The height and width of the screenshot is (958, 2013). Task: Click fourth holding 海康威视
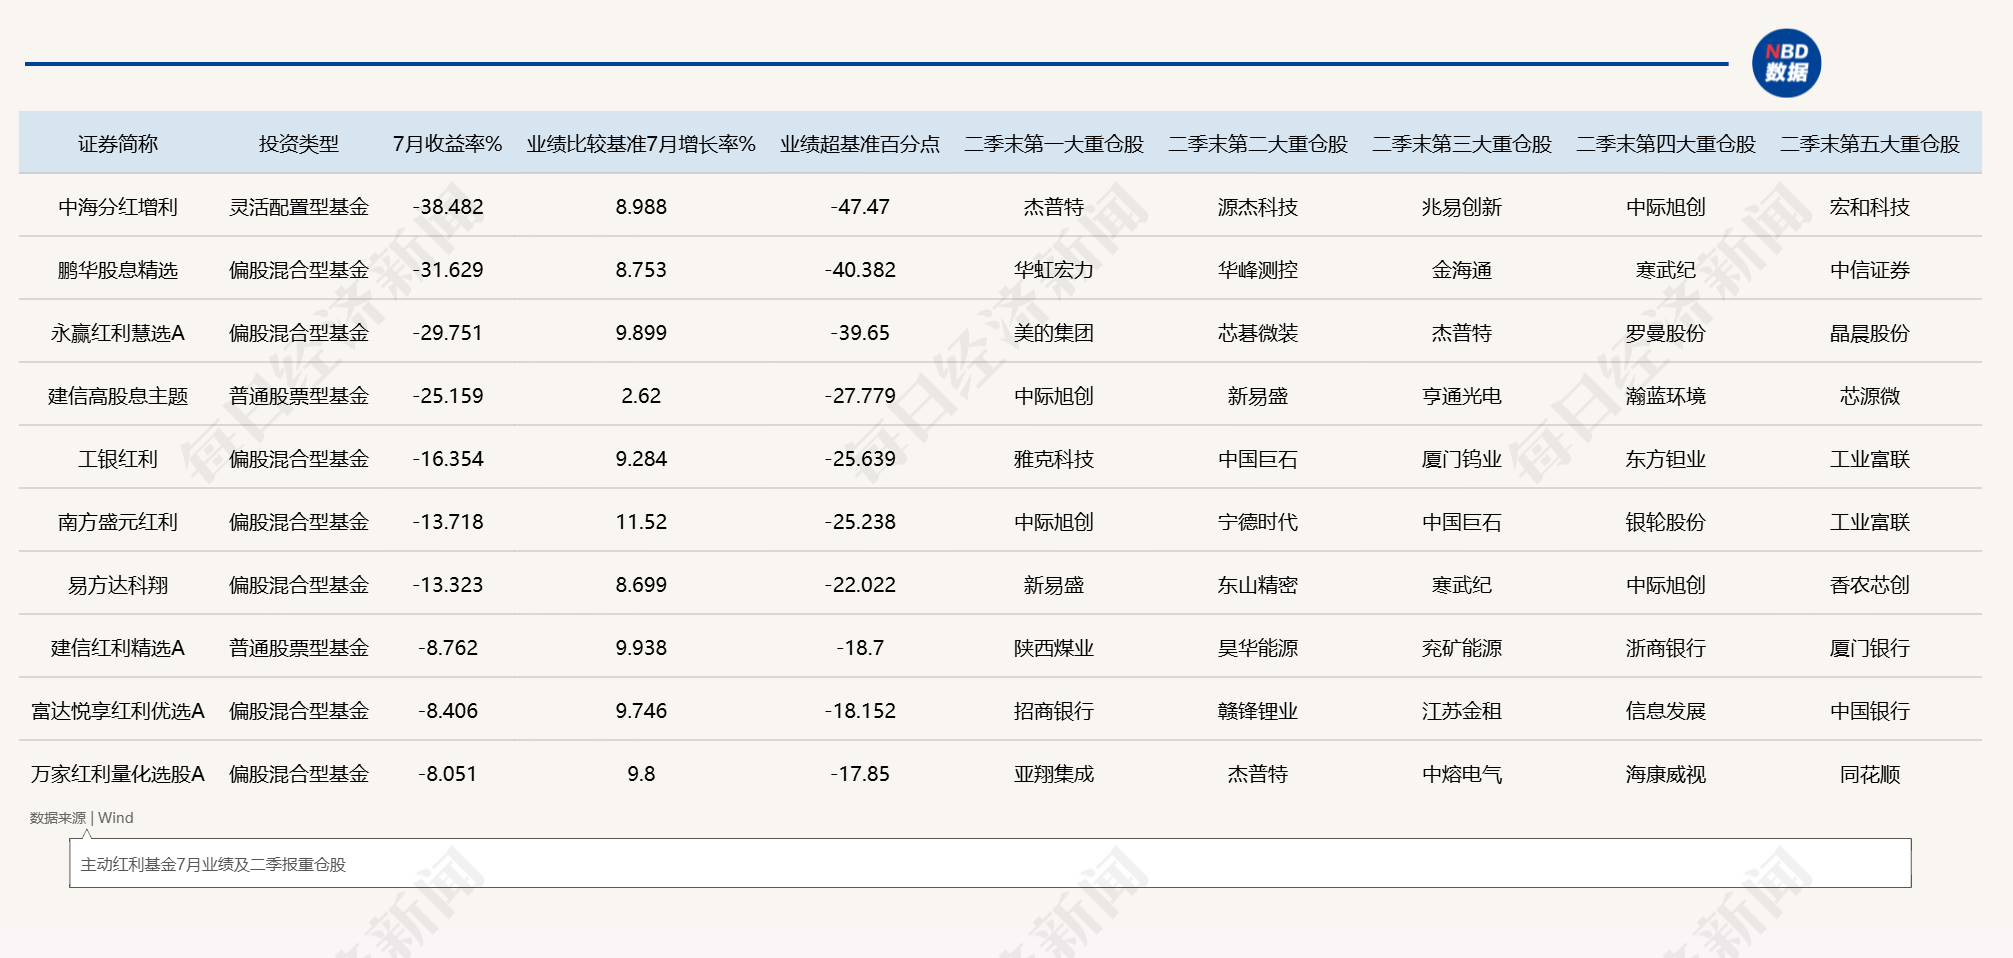point(1666,774)
